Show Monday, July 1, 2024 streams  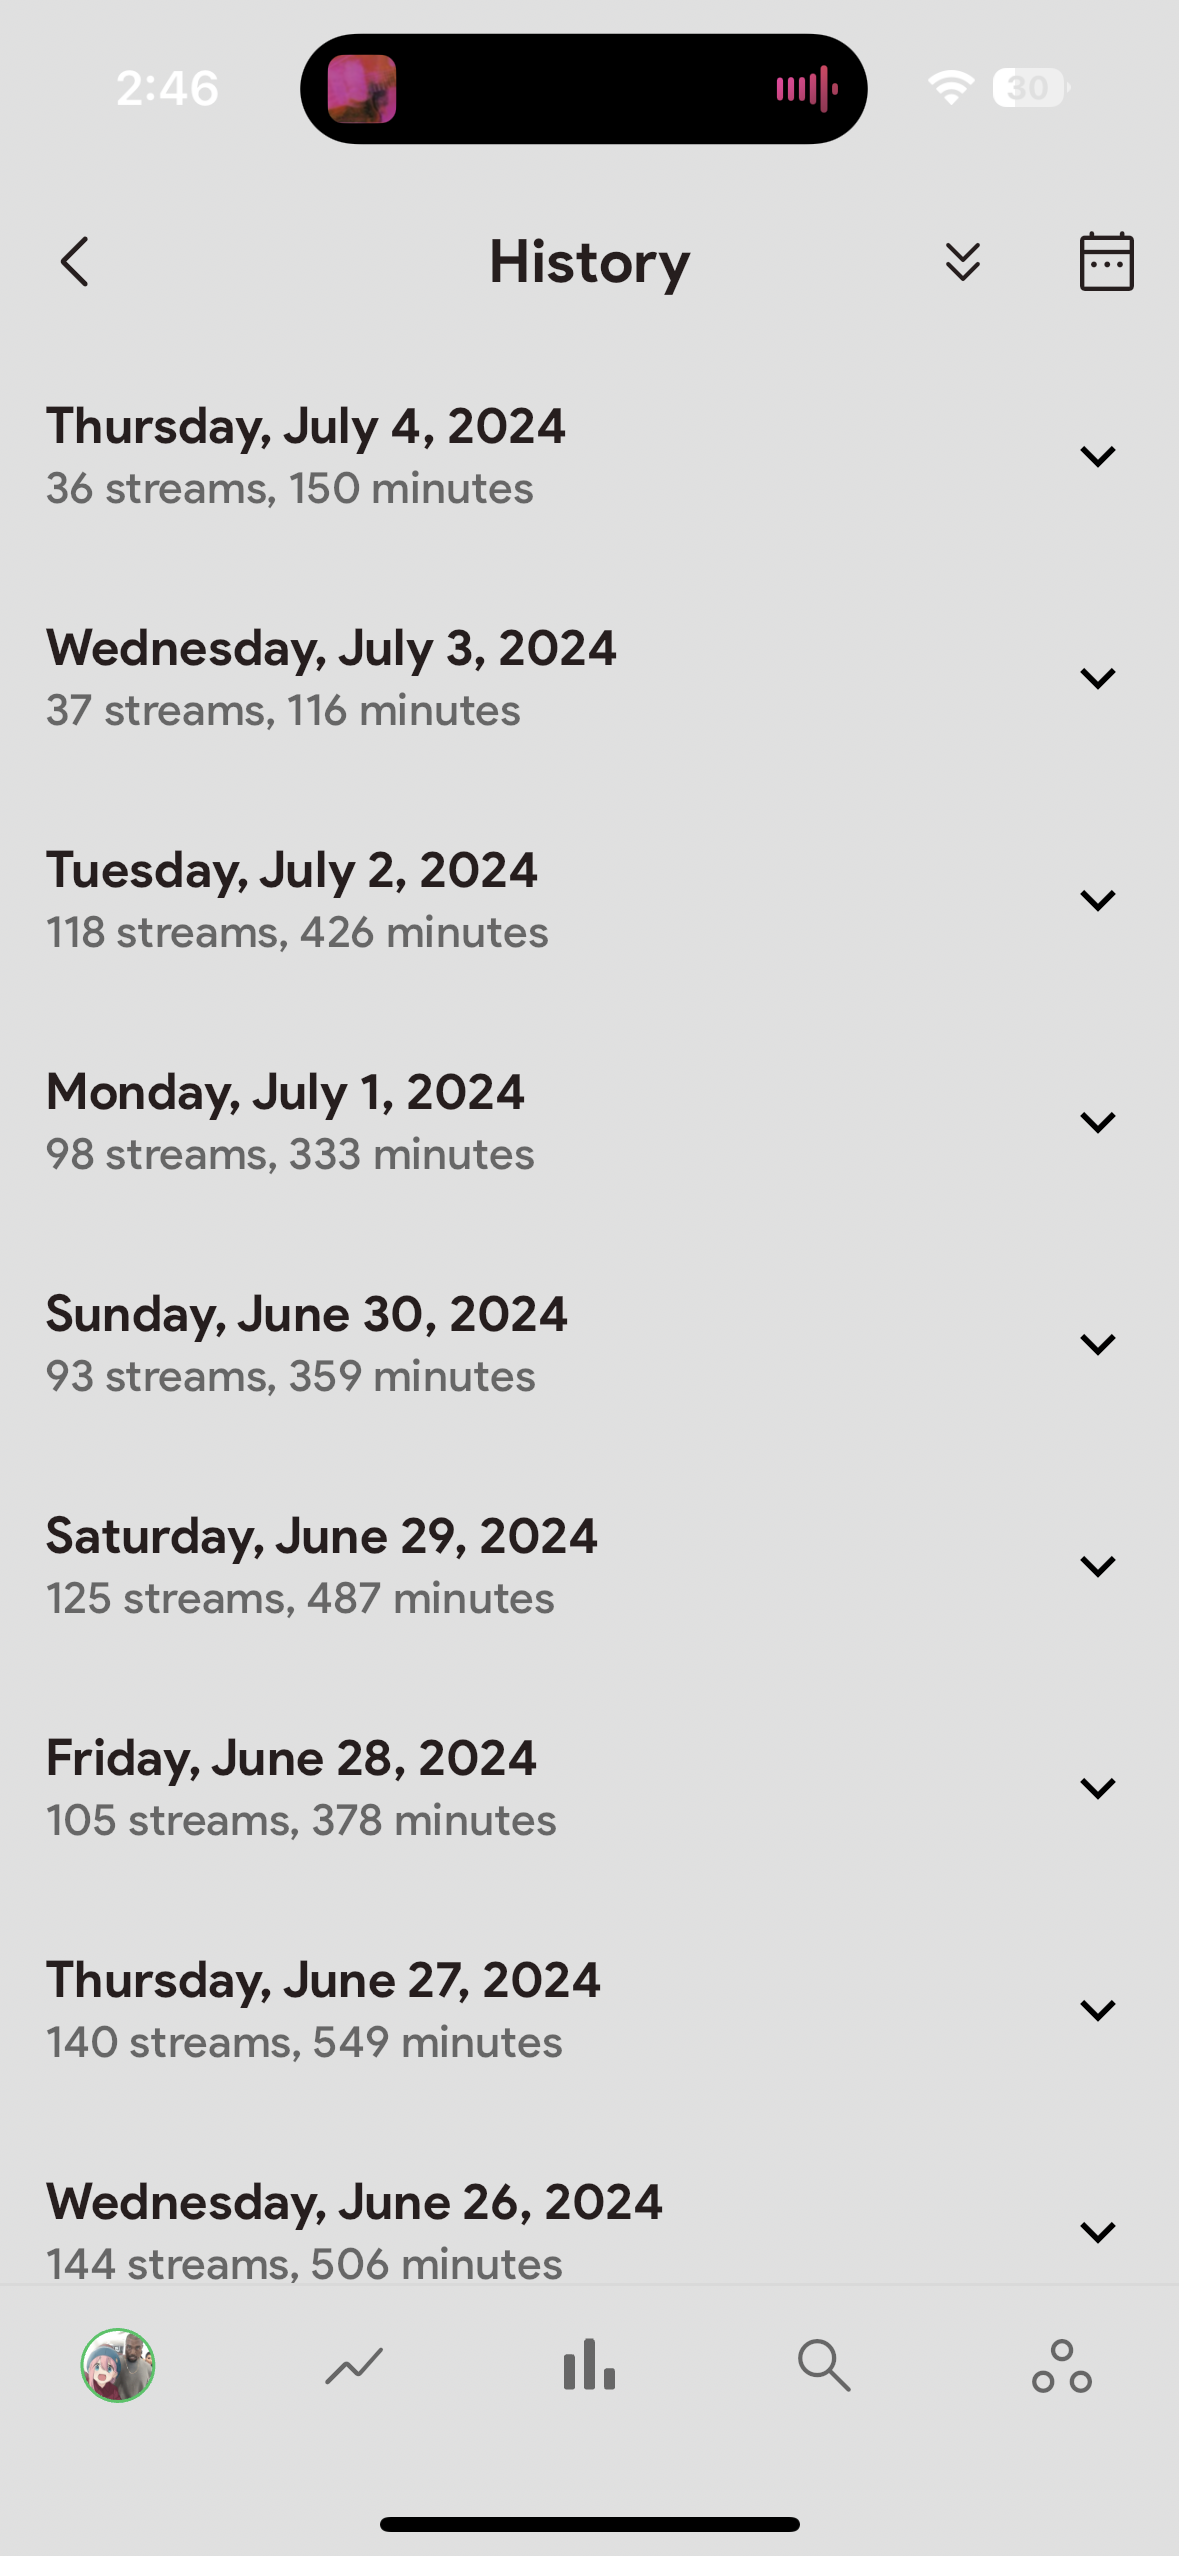tap(1097, 1122)
